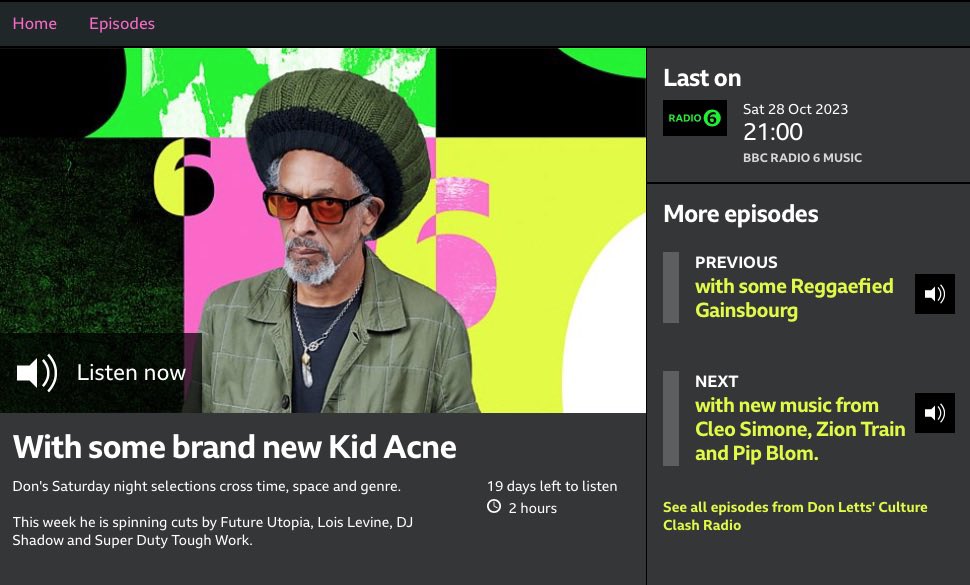Click the 'Sat 28 Oct 2023' date text
Viewport: 970px width, 585px height.
coord(795,109)
